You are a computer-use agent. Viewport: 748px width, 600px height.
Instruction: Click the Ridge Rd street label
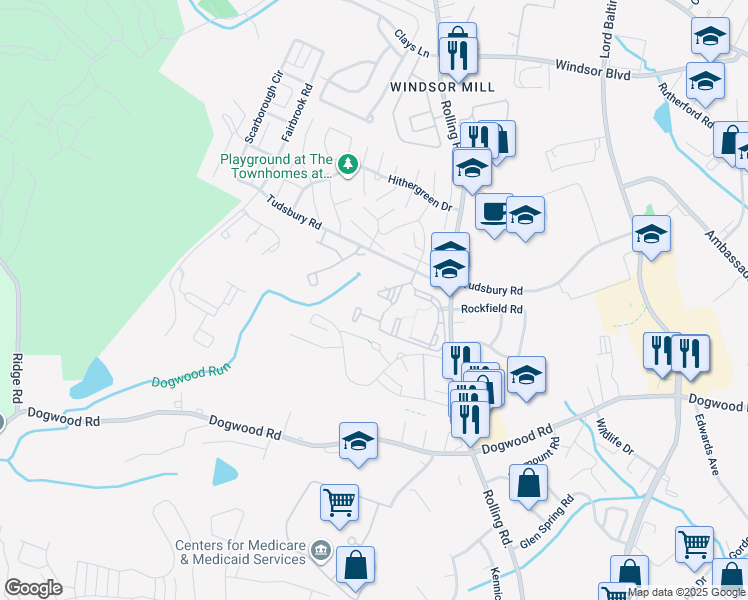tap(17, 378)
